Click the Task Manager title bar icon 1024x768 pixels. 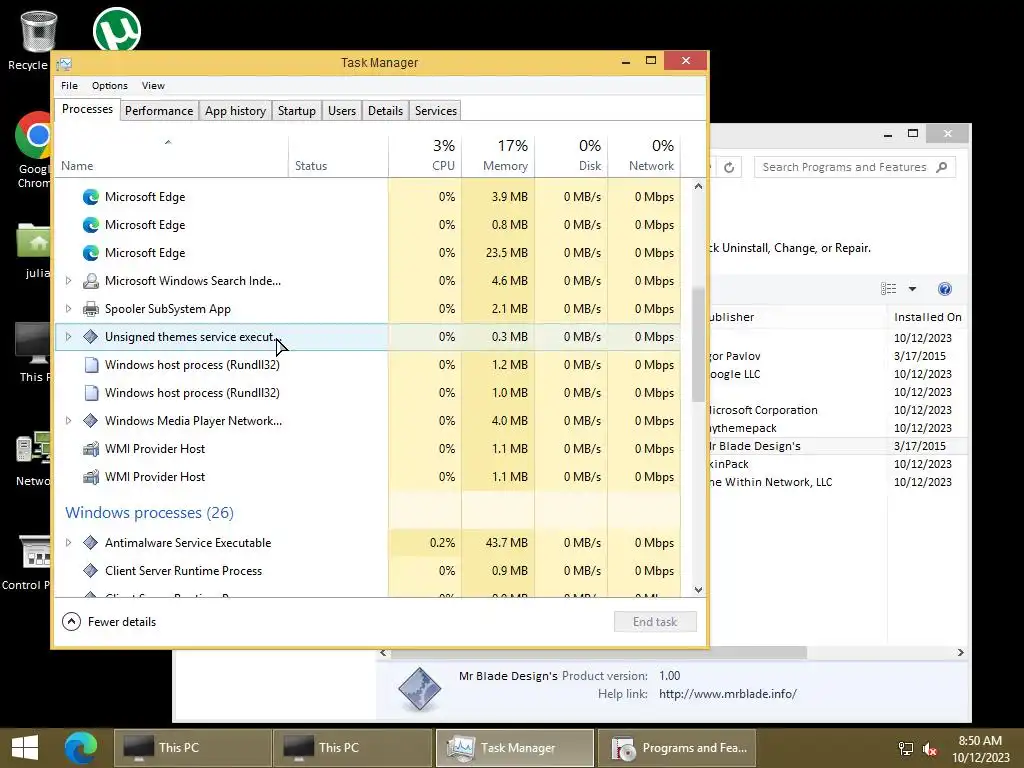(x=64, y=63)
